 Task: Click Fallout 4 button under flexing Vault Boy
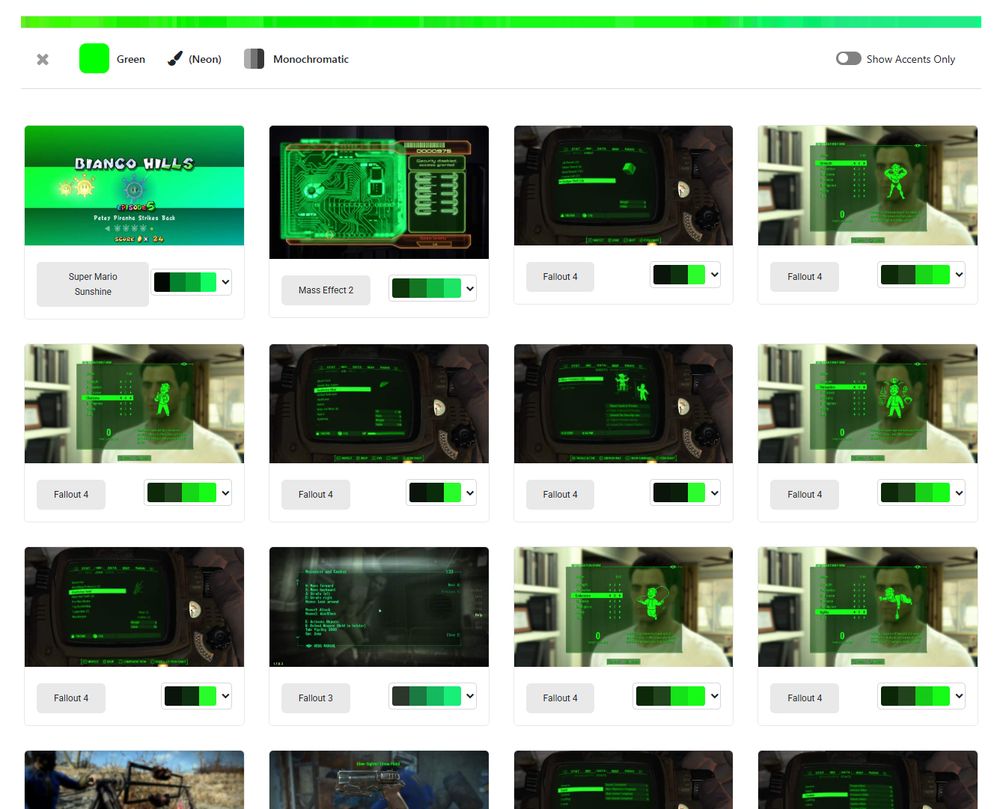[804, 277]
